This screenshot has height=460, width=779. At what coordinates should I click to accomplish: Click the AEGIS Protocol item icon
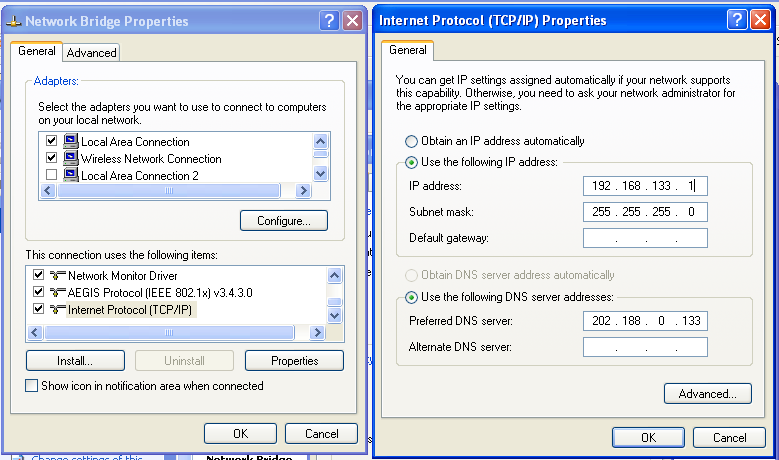[58, 293]
